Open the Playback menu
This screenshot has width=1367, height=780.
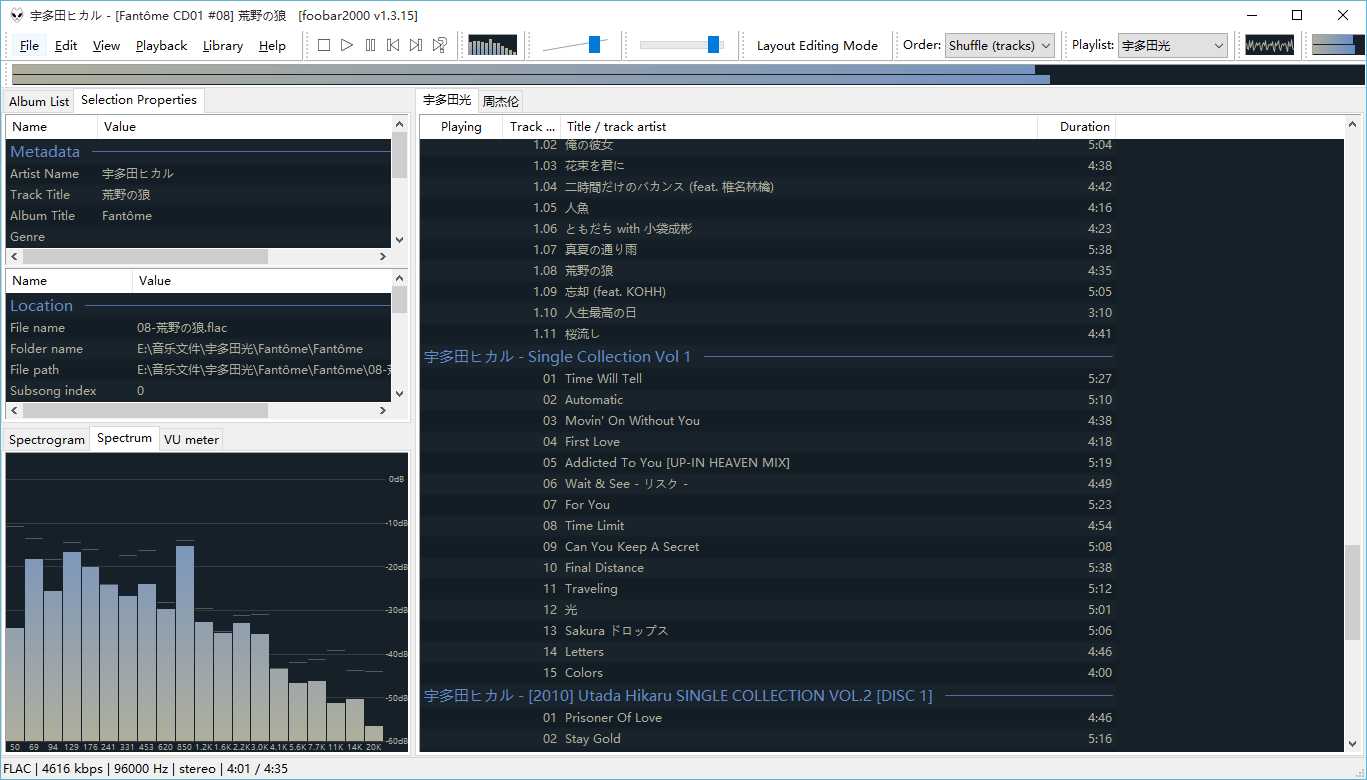[161, 45]
